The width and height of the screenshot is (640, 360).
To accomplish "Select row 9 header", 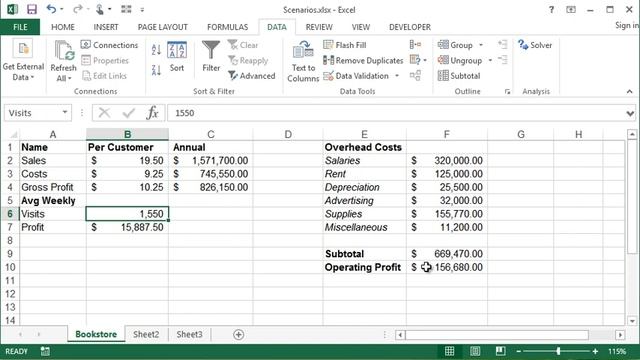I will [10, 254].
